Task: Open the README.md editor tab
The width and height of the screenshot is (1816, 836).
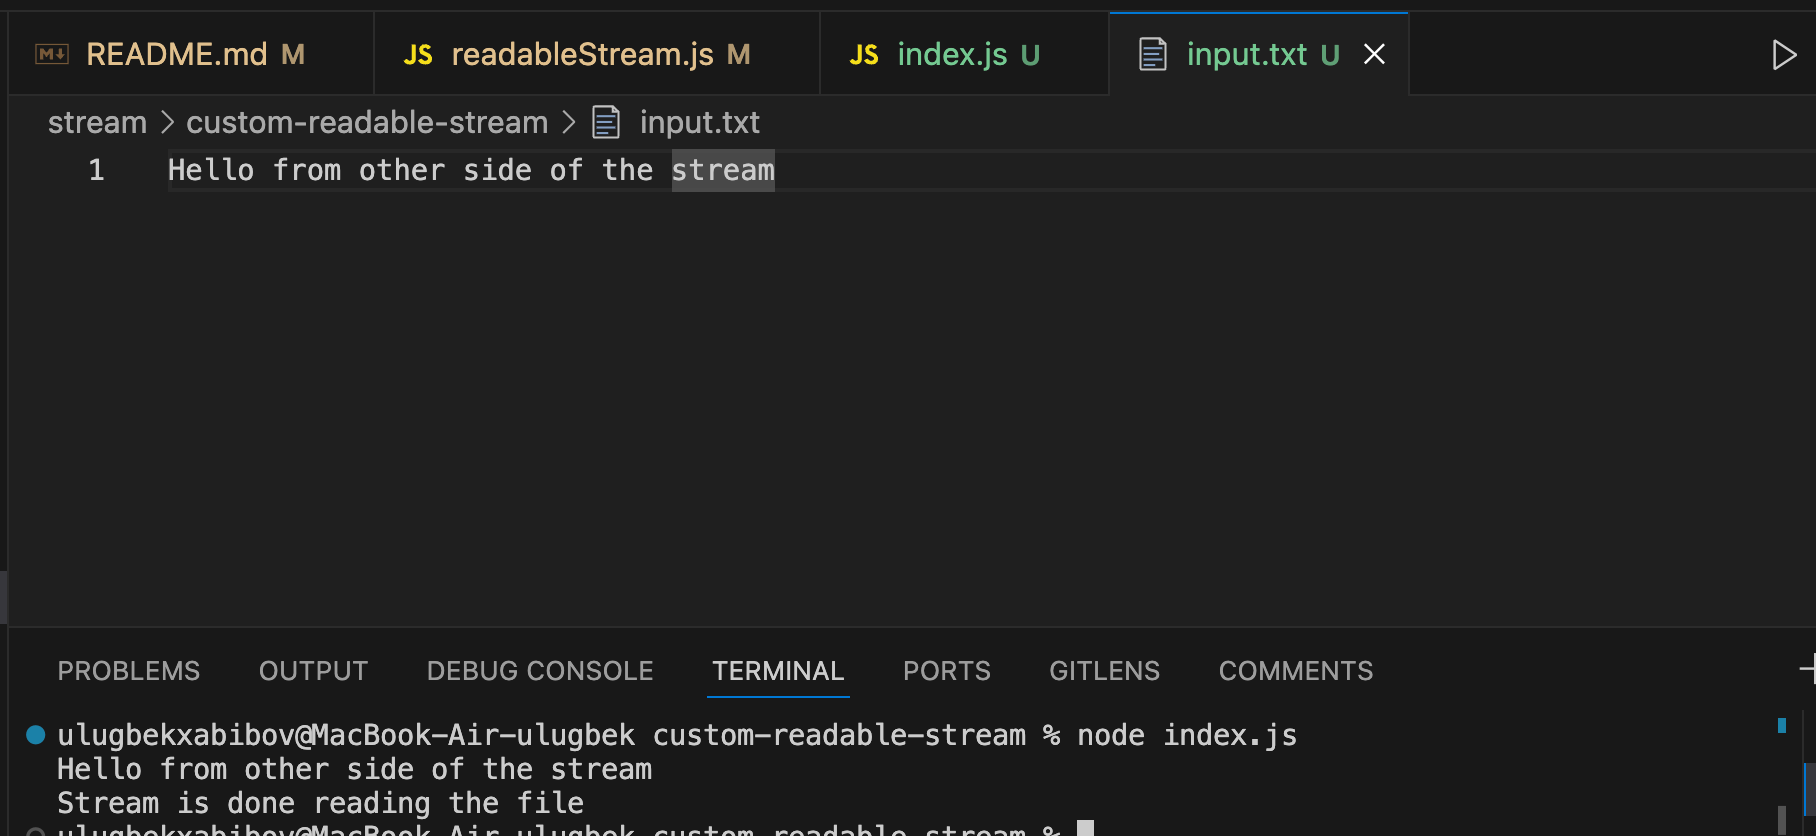Action: coord(191,54)
